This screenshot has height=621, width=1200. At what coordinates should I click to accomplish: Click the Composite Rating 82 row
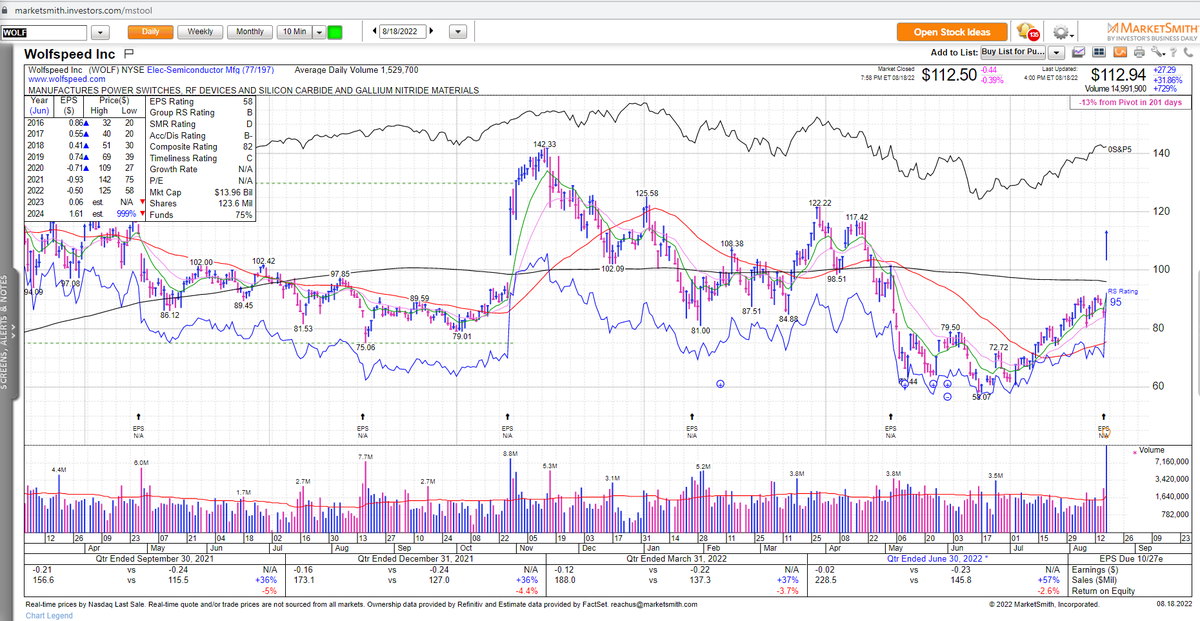click(202, 146)
